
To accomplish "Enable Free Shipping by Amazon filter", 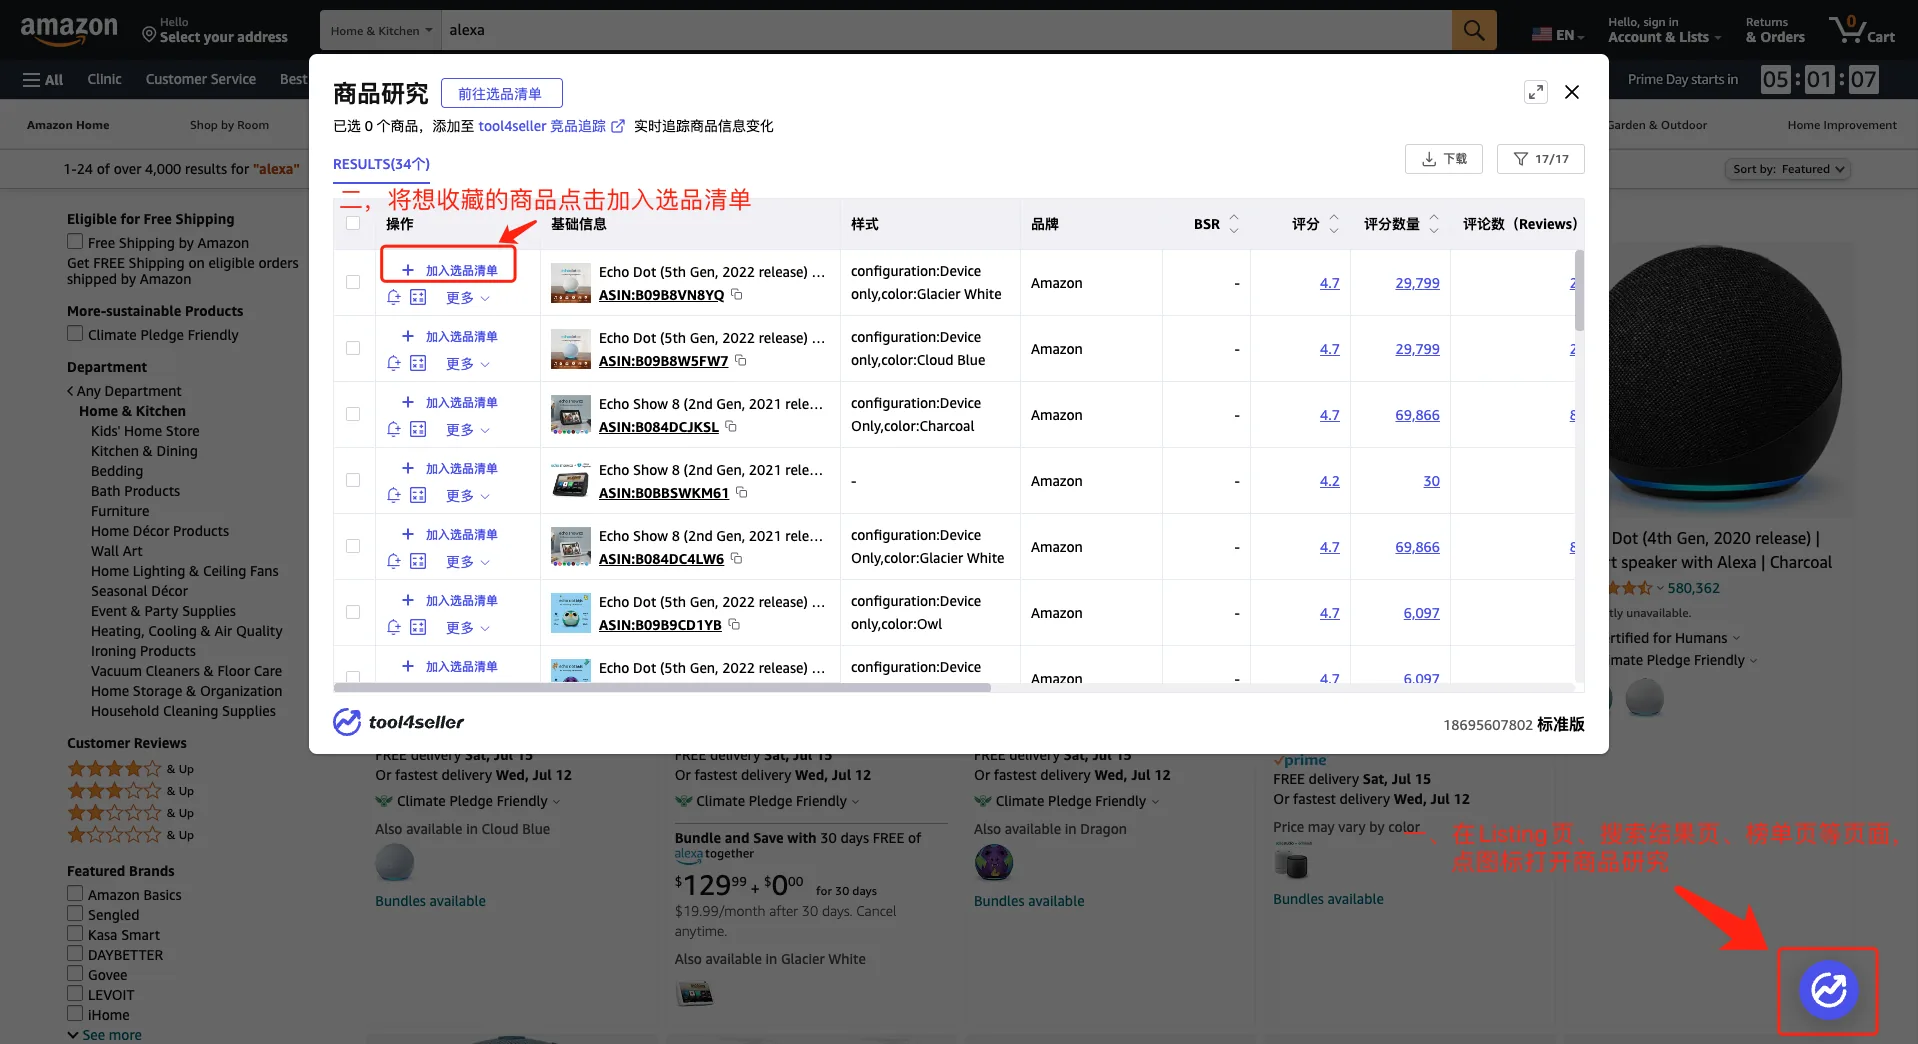I will click(x=75, y=242).
